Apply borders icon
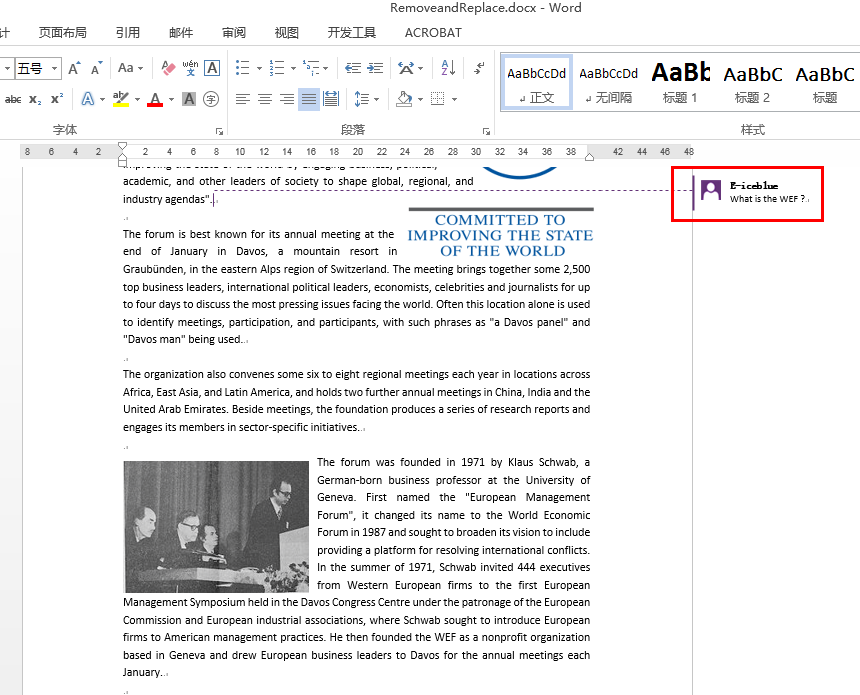The image size is (860, 695). [438, 99]
